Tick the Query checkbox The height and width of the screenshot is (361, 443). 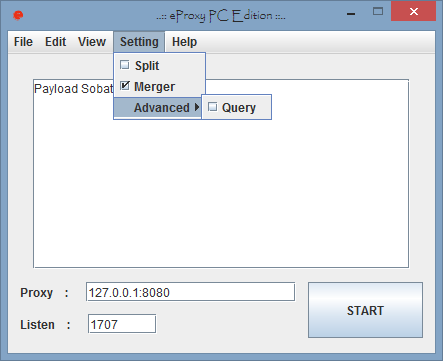coord(212,107)
